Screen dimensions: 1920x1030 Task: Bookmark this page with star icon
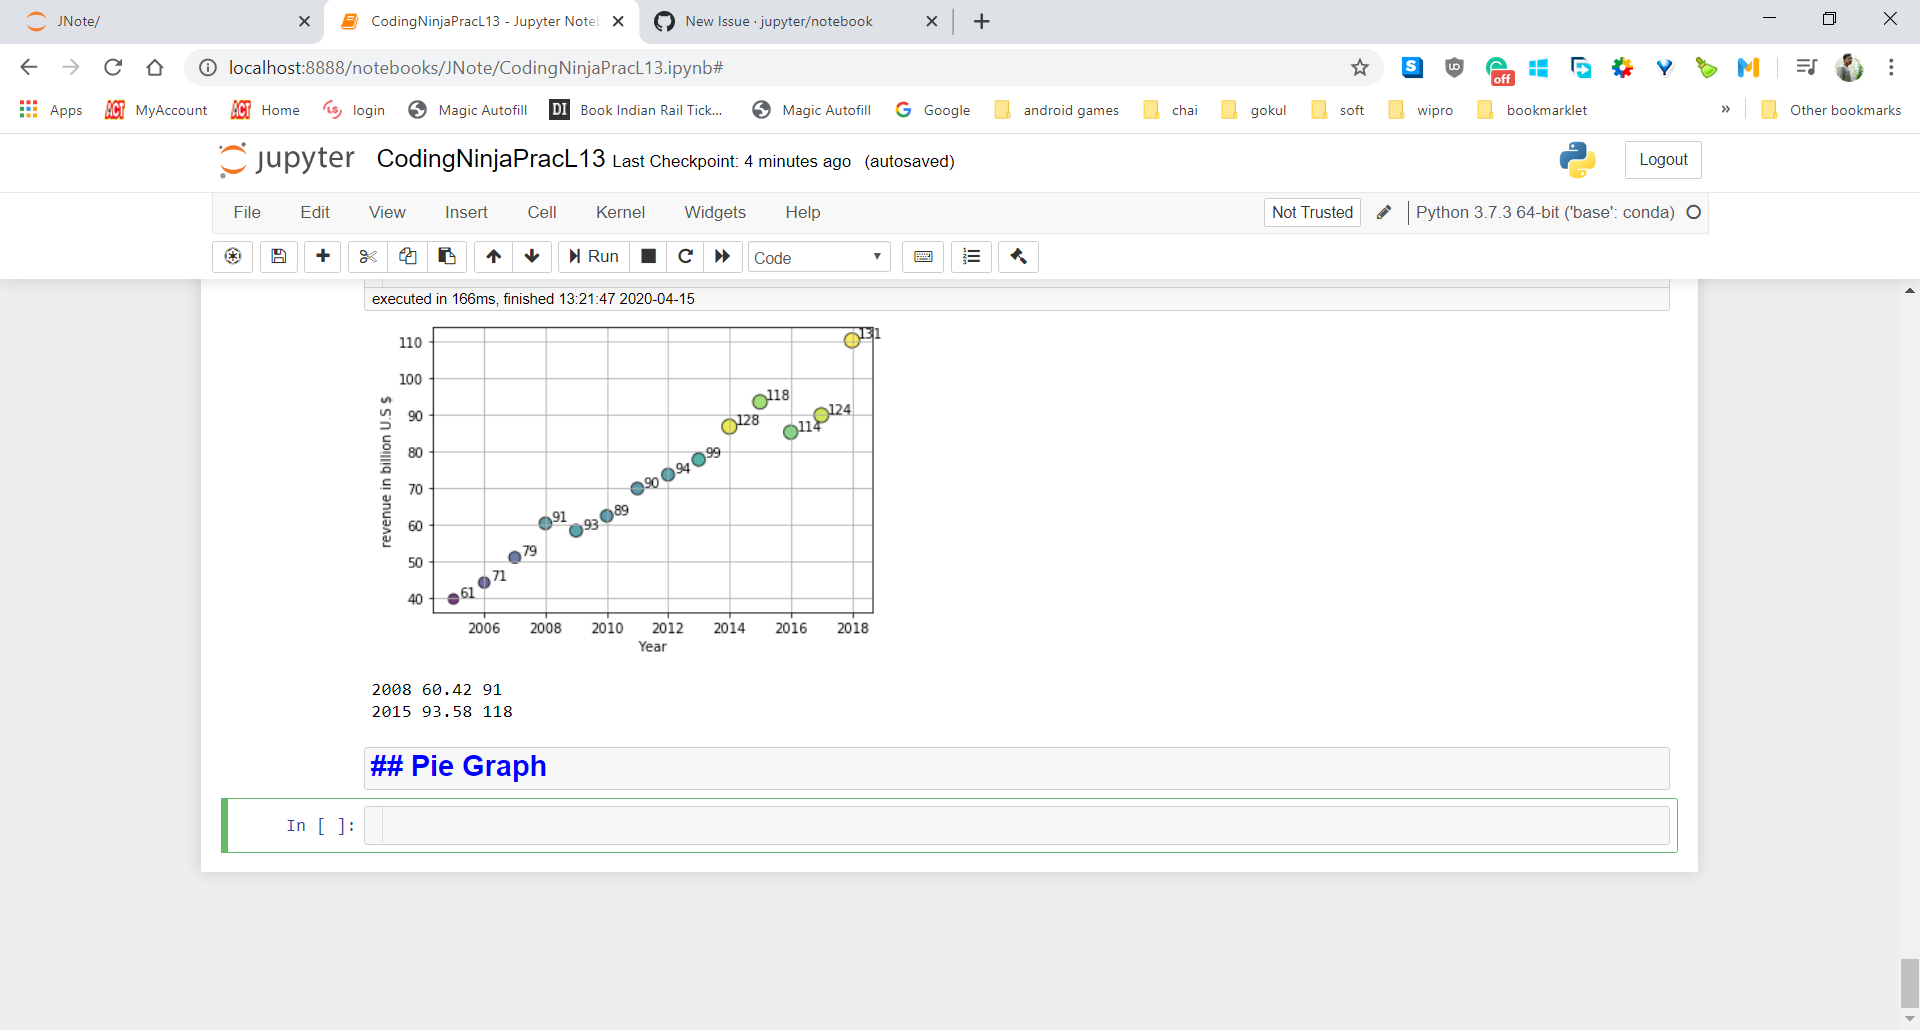point(1359,67)
